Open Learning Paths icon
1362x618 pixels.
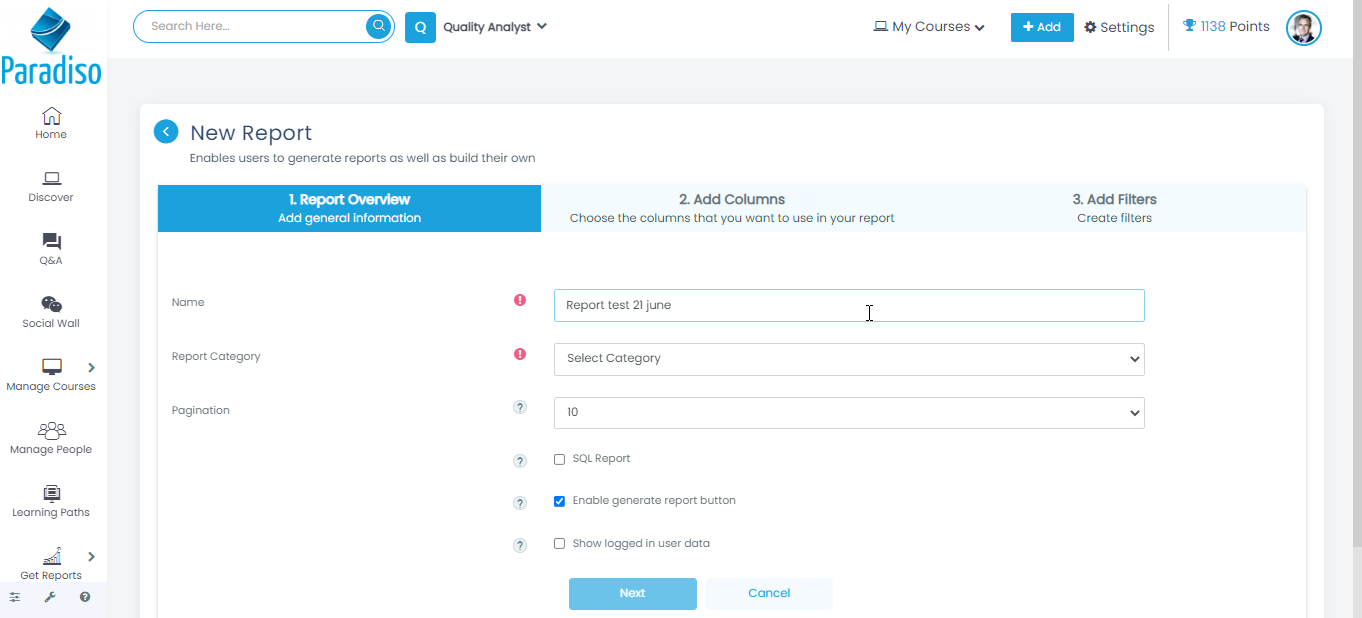click(x=51, y=494)
